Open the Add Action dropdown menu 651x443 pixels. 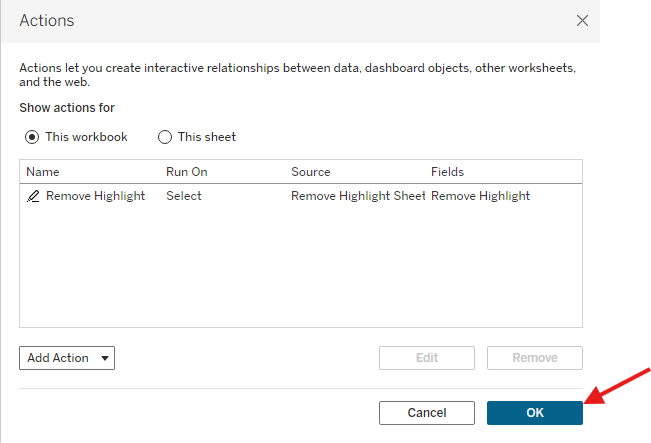[x=67, y=358]
